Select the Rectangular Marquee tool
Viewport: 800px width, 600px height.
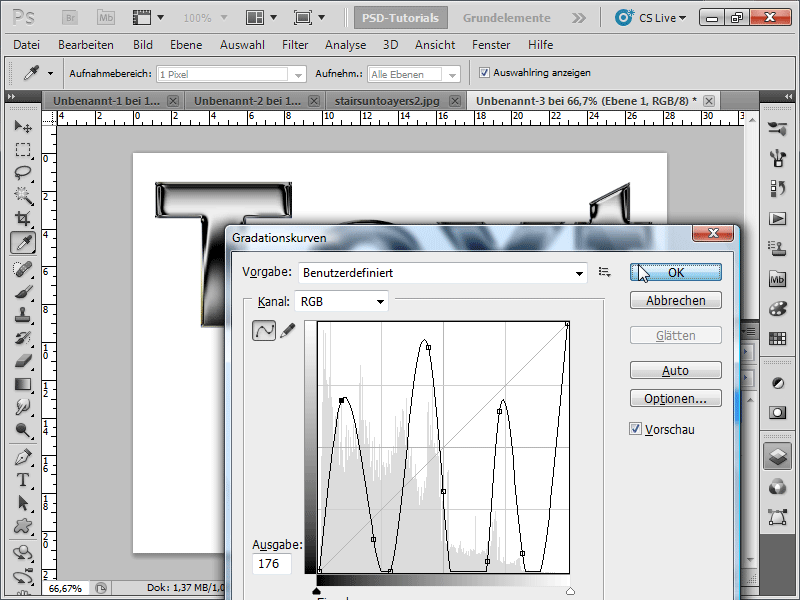(23, 149)
